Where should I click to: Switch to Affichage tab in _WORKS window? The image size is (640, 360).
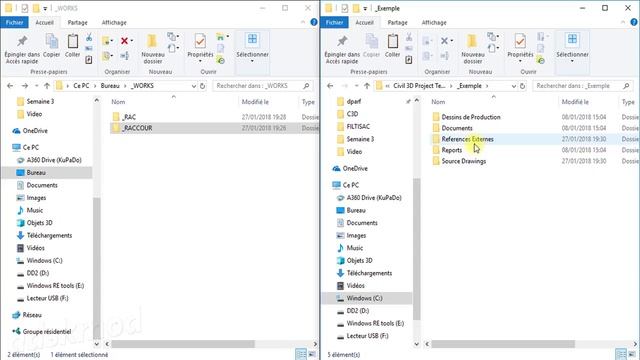[x=114, y=22]
